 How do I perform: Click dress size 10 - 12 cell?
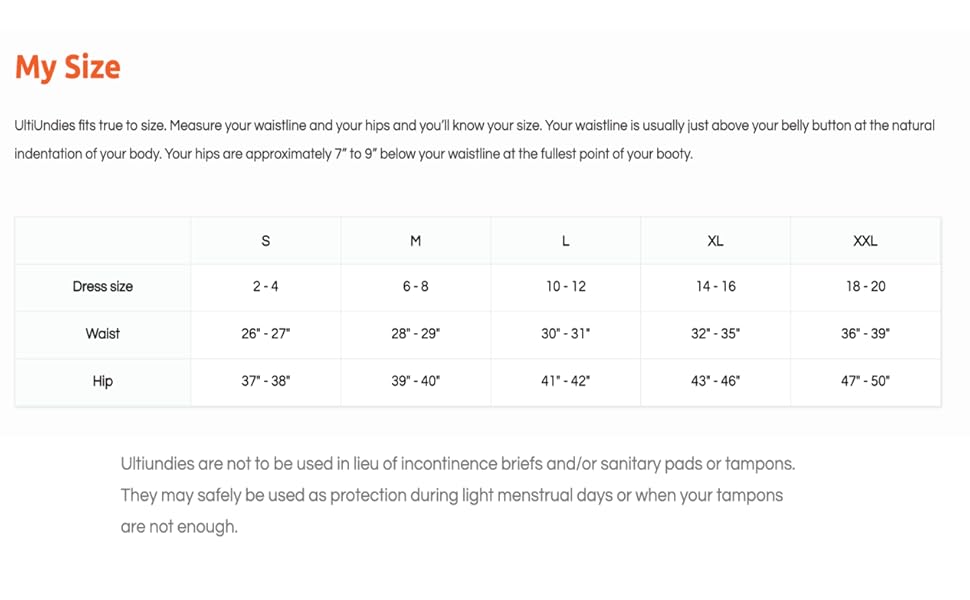click(x=565, y=287)
